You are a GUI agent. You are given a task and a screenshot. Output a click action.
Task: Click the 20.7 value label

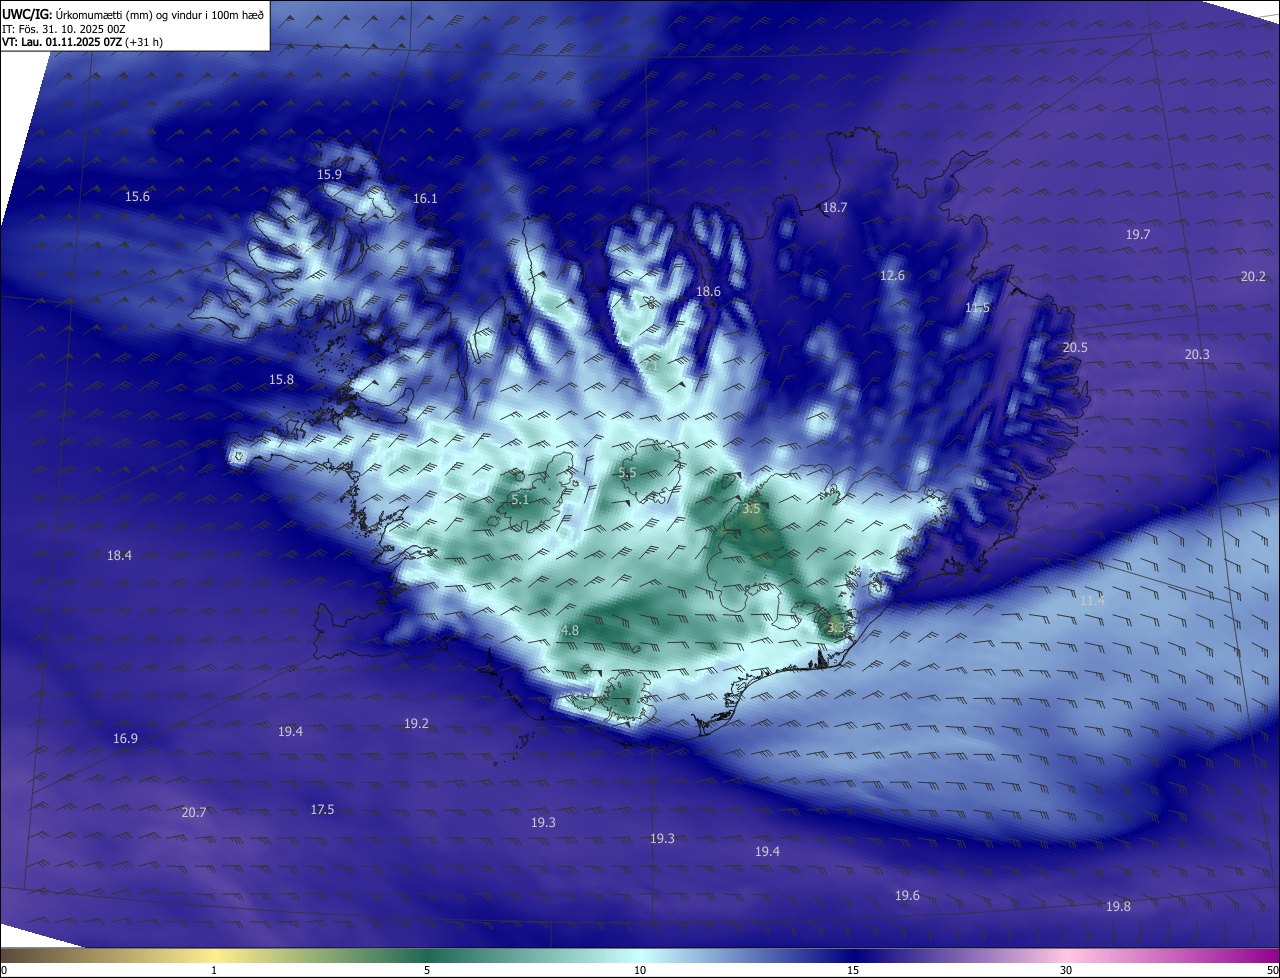pyautogui.click(x=194, y=813)
